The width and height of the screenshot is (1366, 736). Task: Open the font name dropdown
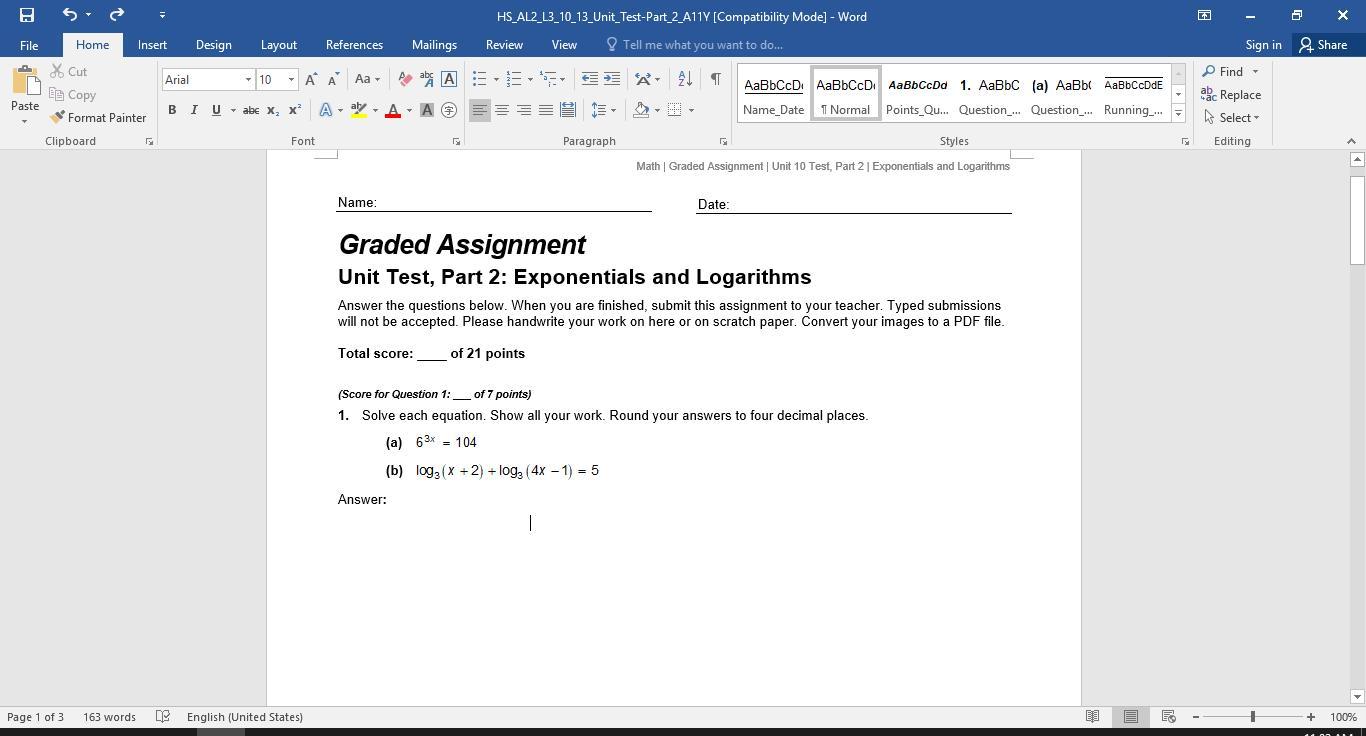[248, 80]
